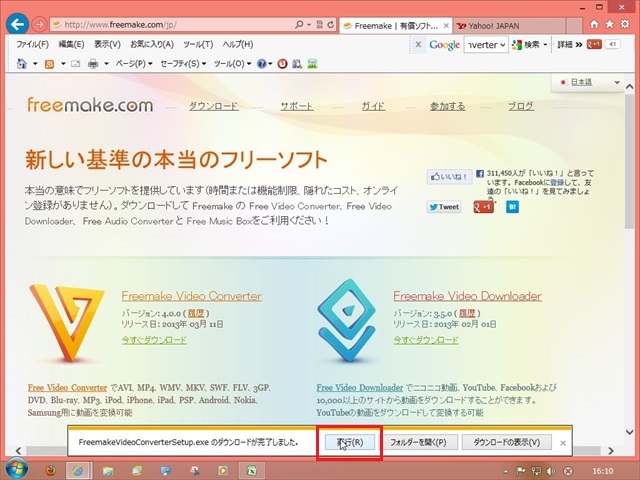Close the download notification bar
Image resolution: width=640 pixels, height=480 pixels.
coord(563,442)
